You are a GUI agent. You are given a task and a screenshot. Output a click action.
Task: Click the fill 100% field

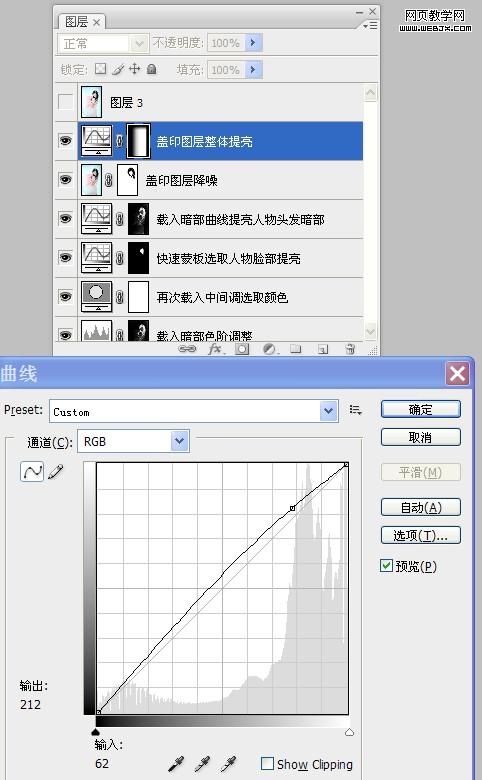pyautogui.click(x=225, y=69)
